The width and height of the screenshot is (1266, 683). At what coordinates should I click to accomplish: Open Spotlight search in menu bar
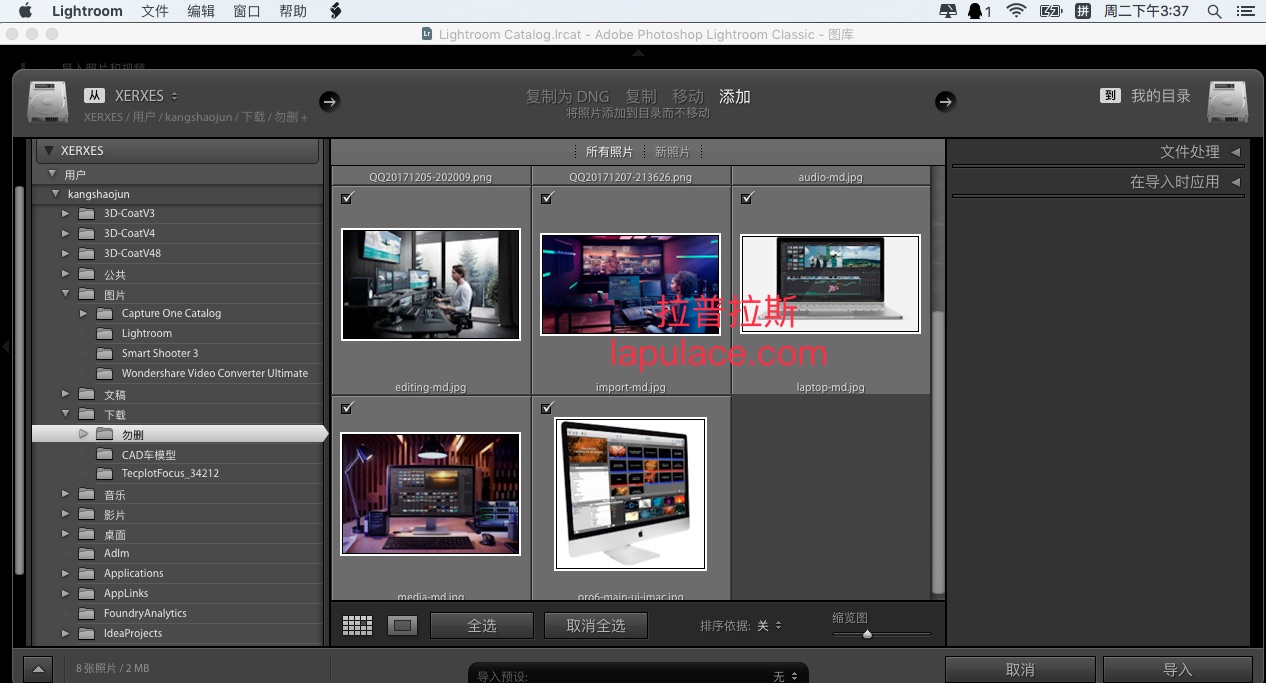click(1214, 11)
